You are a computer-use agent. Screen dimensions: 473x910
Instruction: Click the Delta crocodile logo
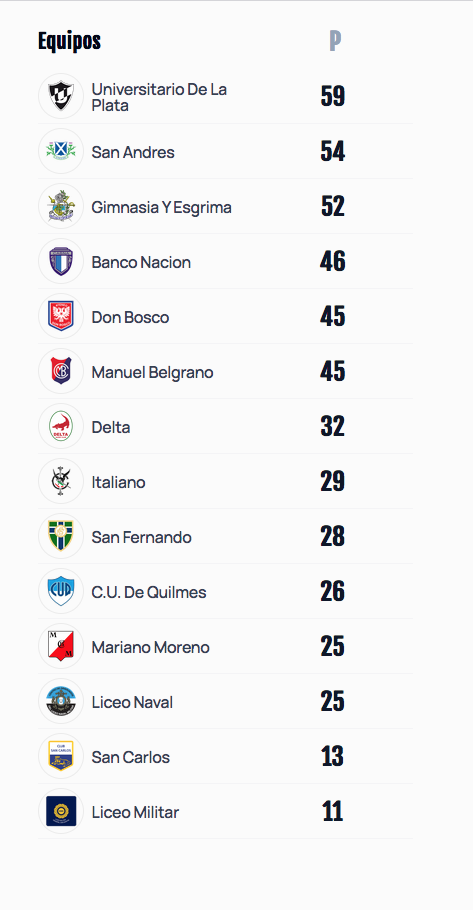point(61,426)
